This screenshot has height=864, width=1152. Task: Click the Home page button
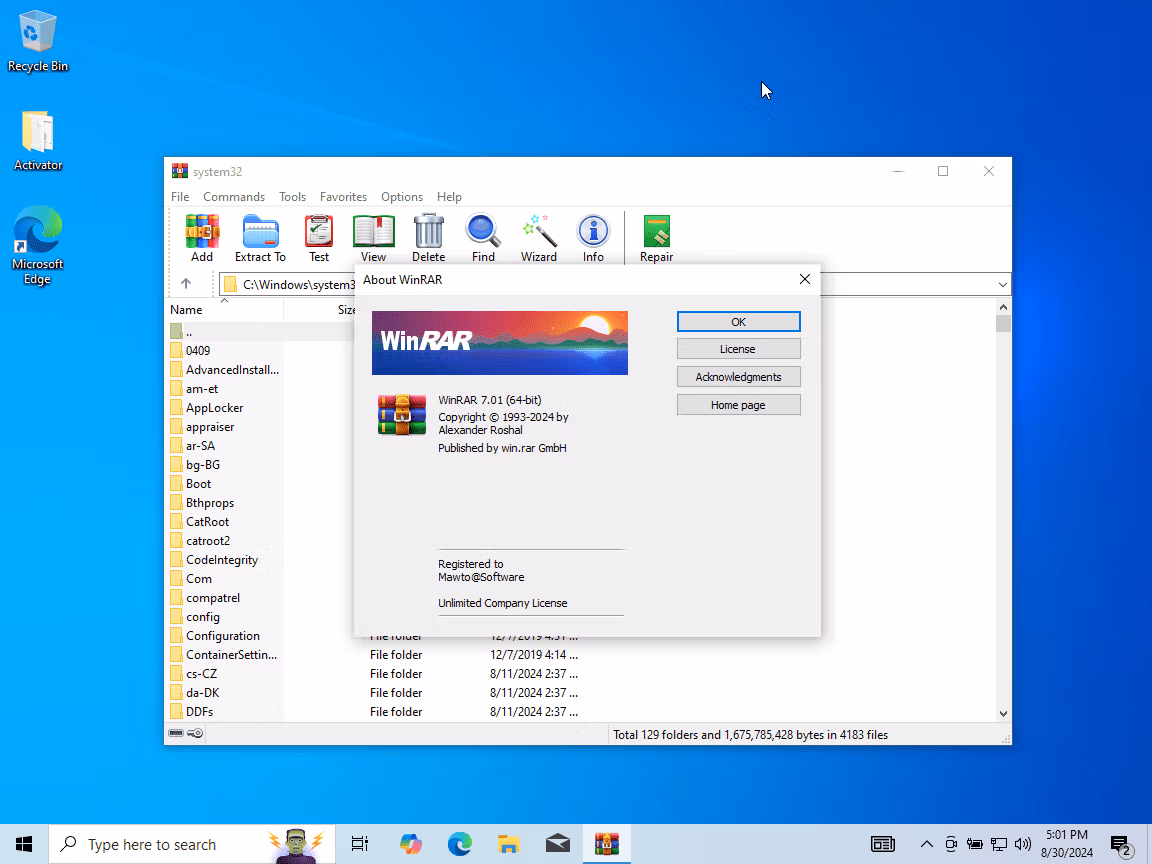(738, 405)
